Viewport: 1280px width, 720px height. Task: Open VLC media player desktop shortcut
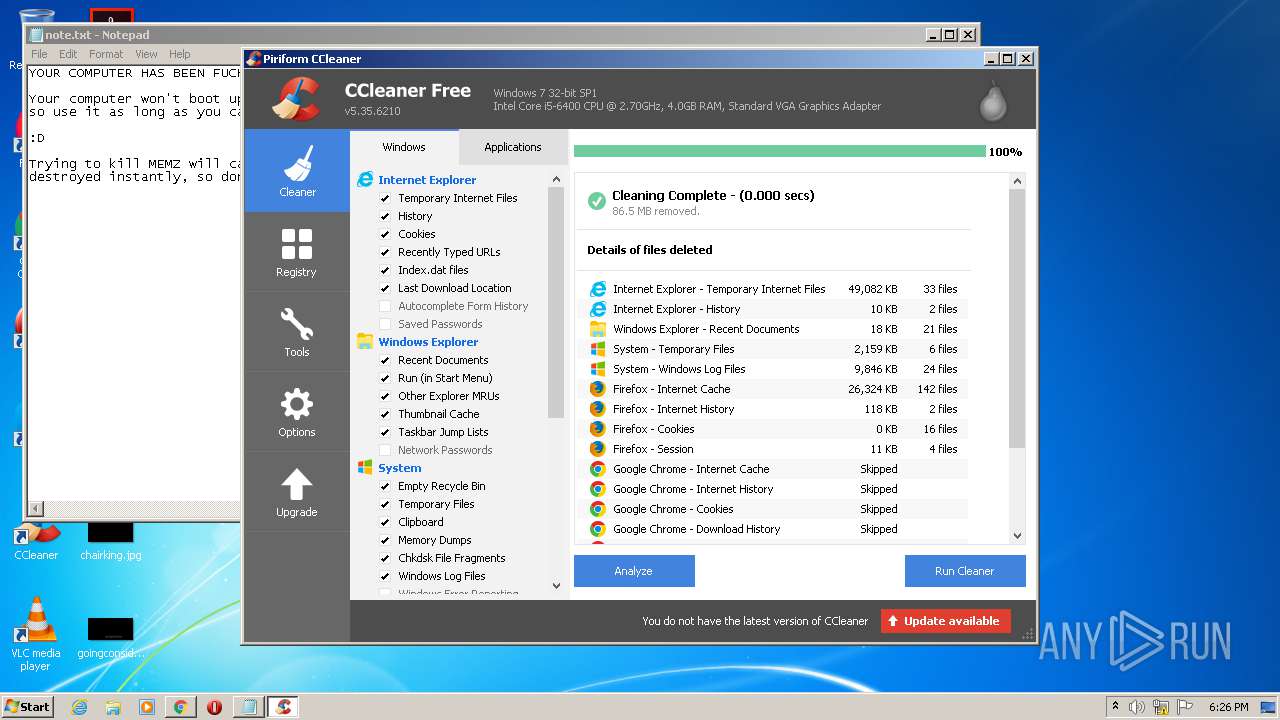(x=36, y=633)
